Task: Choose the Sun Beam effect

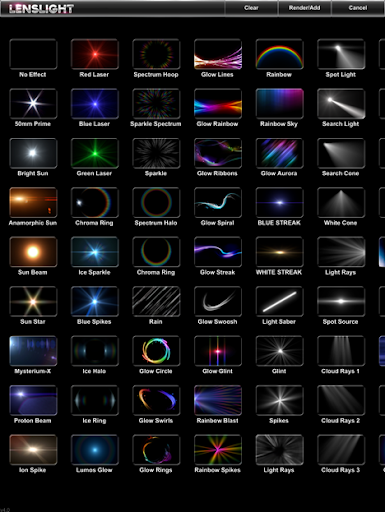Action: pyautogui.click(x=33, y=252)
